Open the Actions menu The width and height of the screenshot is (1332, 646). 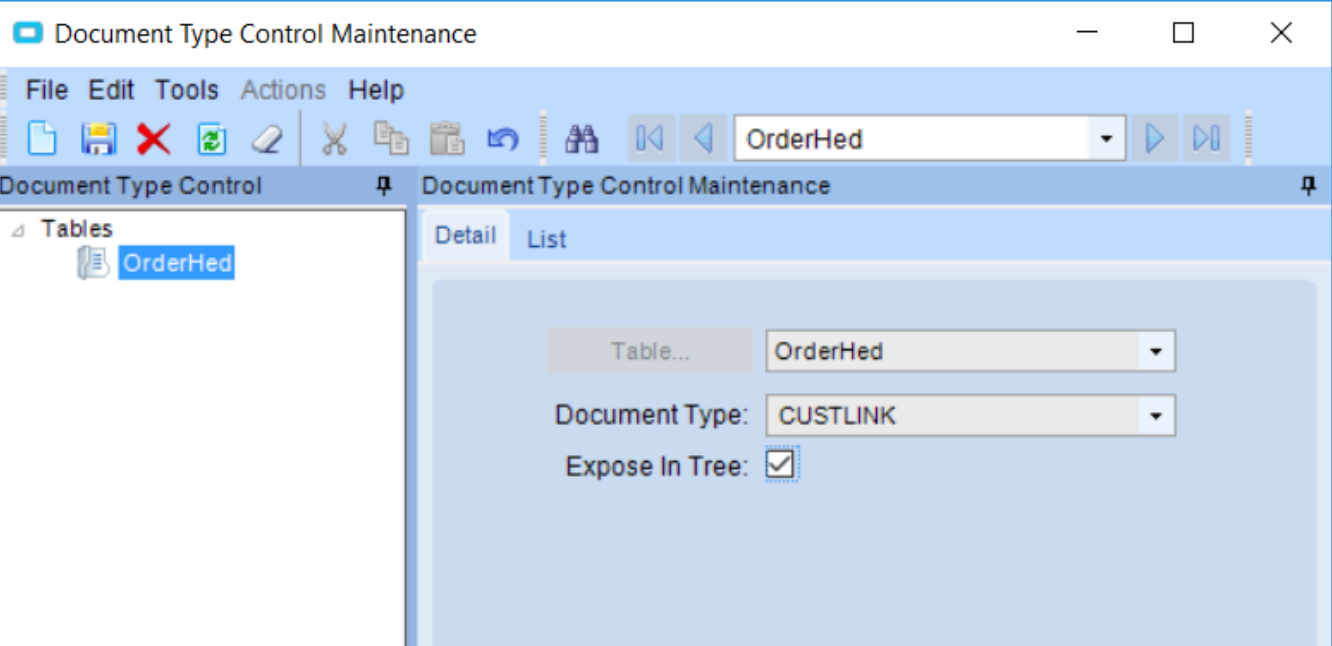[283, 90]
